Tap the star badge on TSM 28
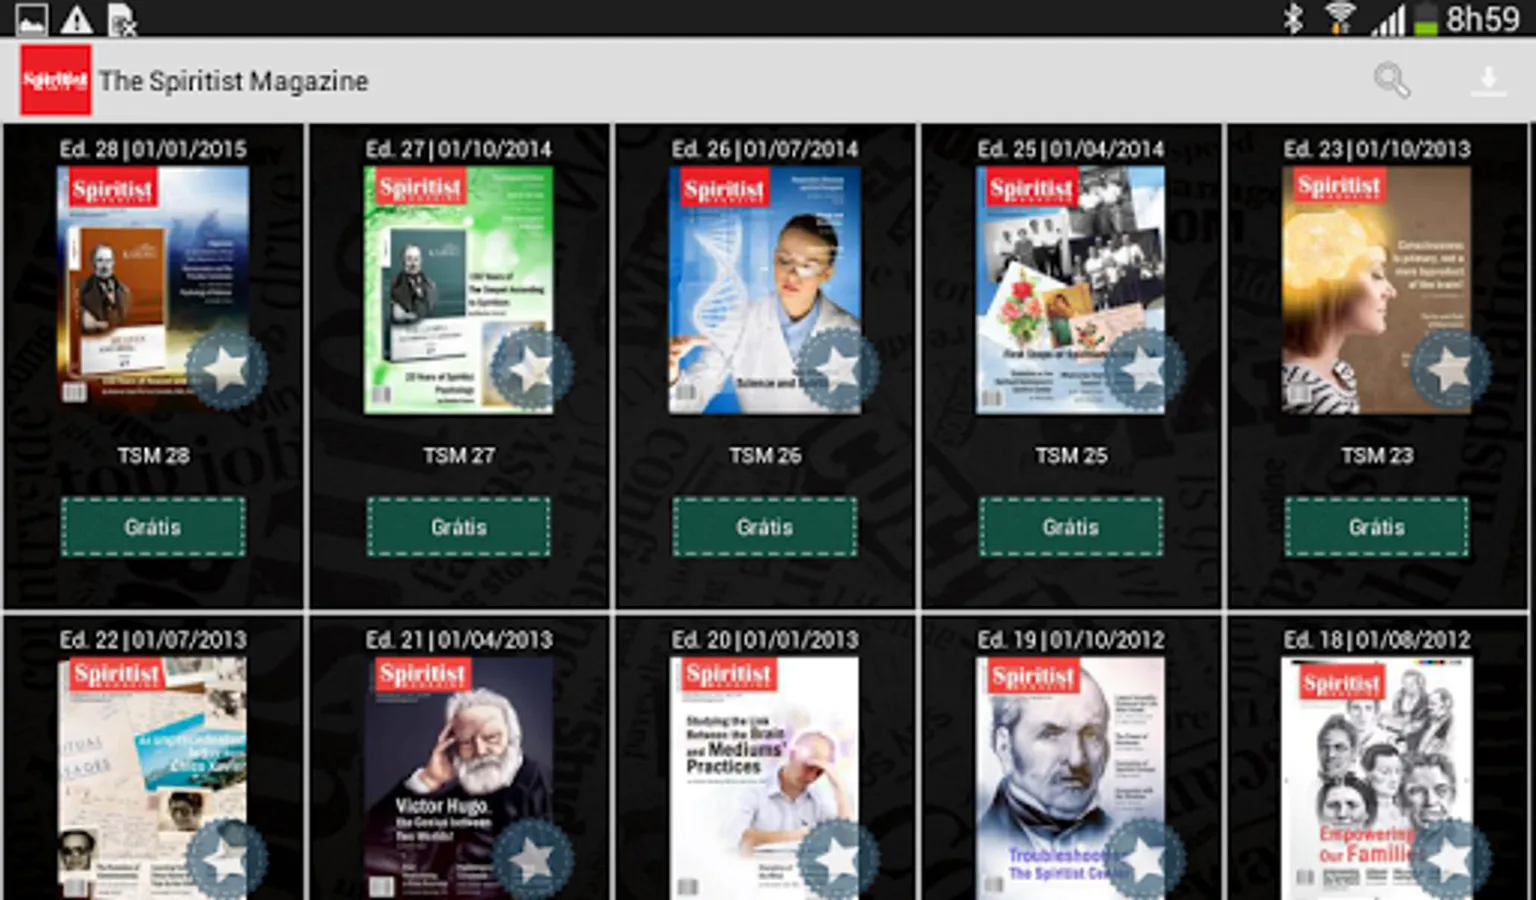This screenshot has height=900, width=1536. point(226,369)
